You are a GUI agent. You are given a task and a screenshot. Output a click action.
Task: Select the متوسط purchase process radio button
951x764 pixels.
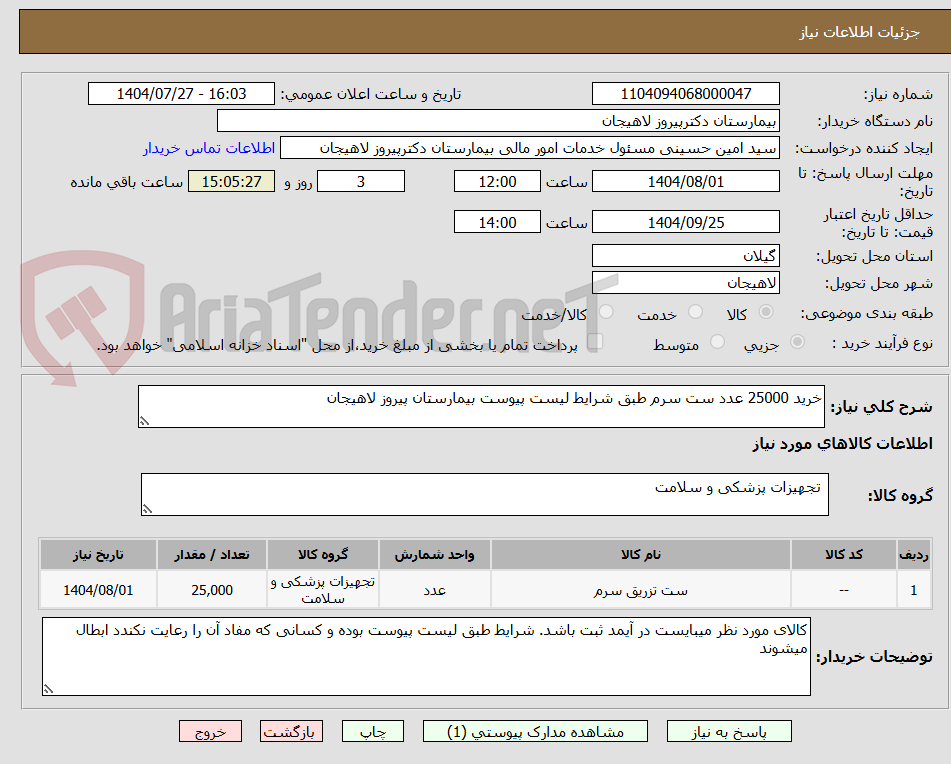point(718,341)
